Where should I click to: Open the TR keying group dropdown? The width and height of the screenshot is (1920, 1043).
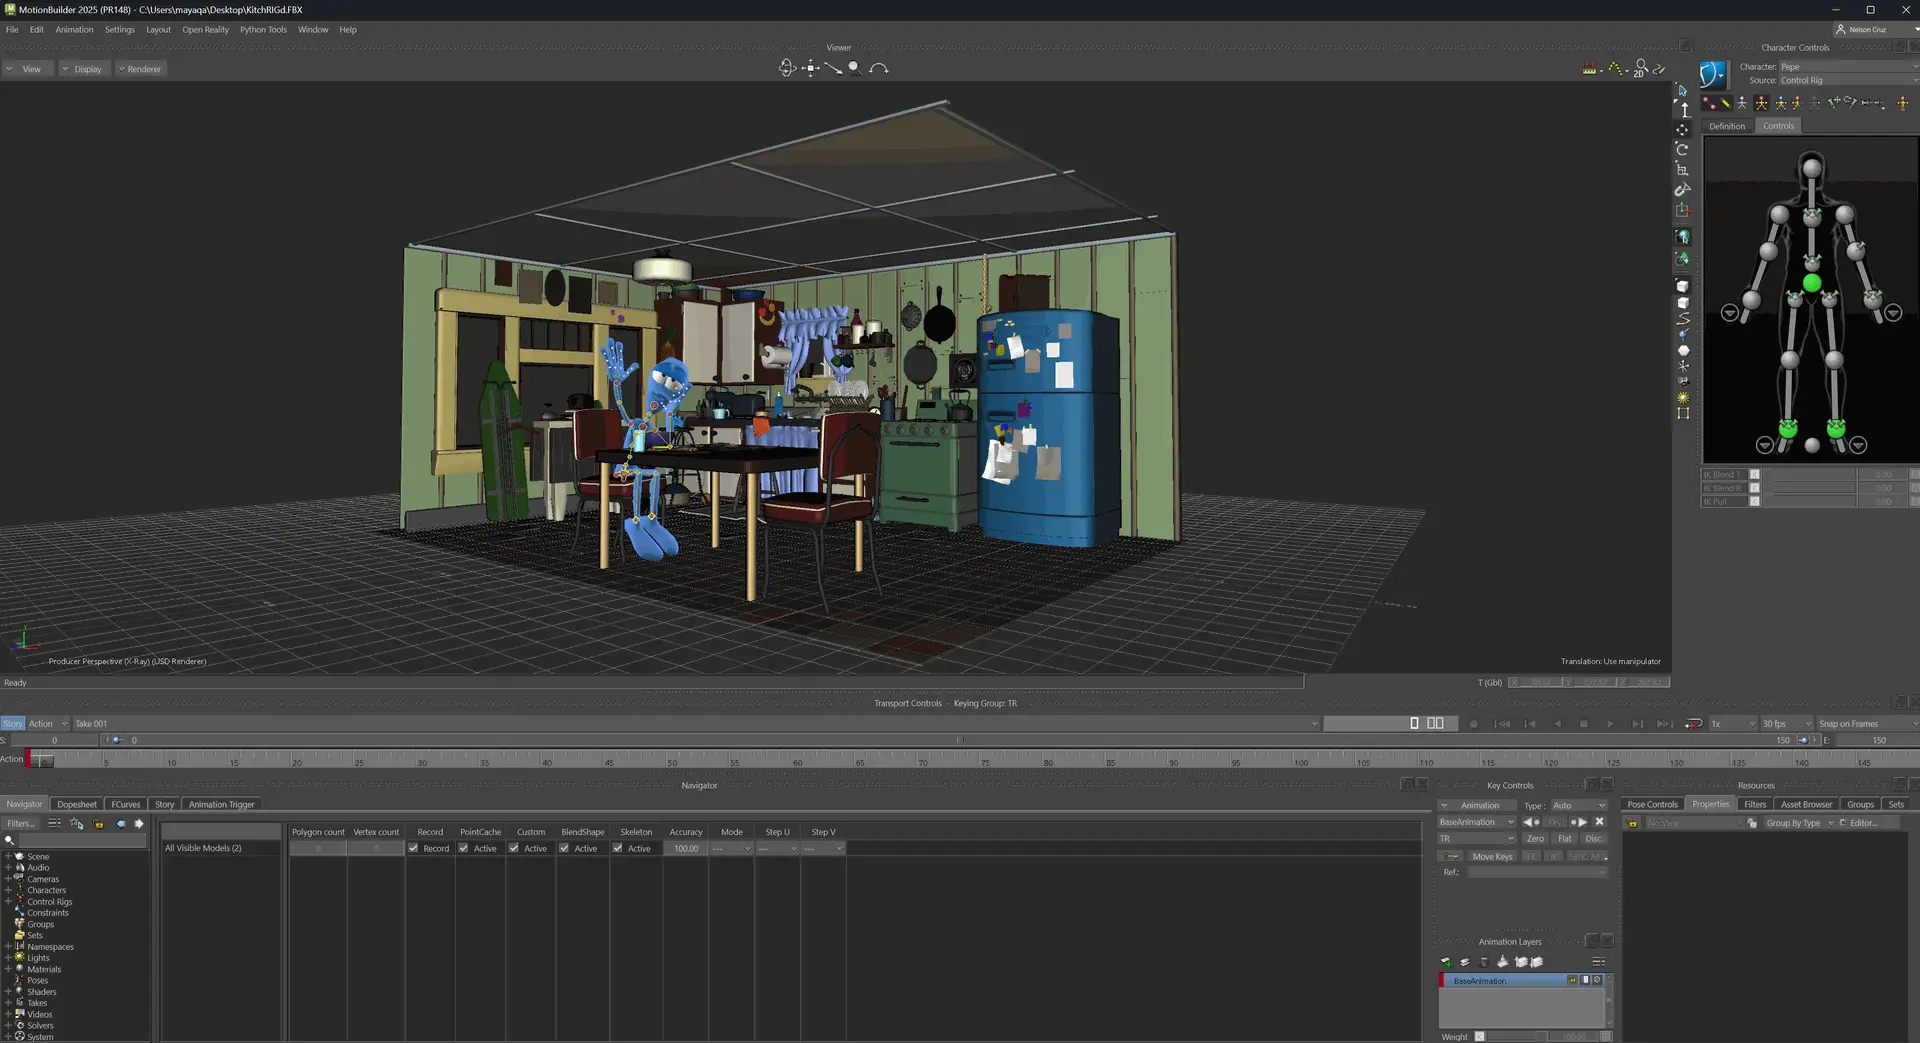click(1477, 839)
